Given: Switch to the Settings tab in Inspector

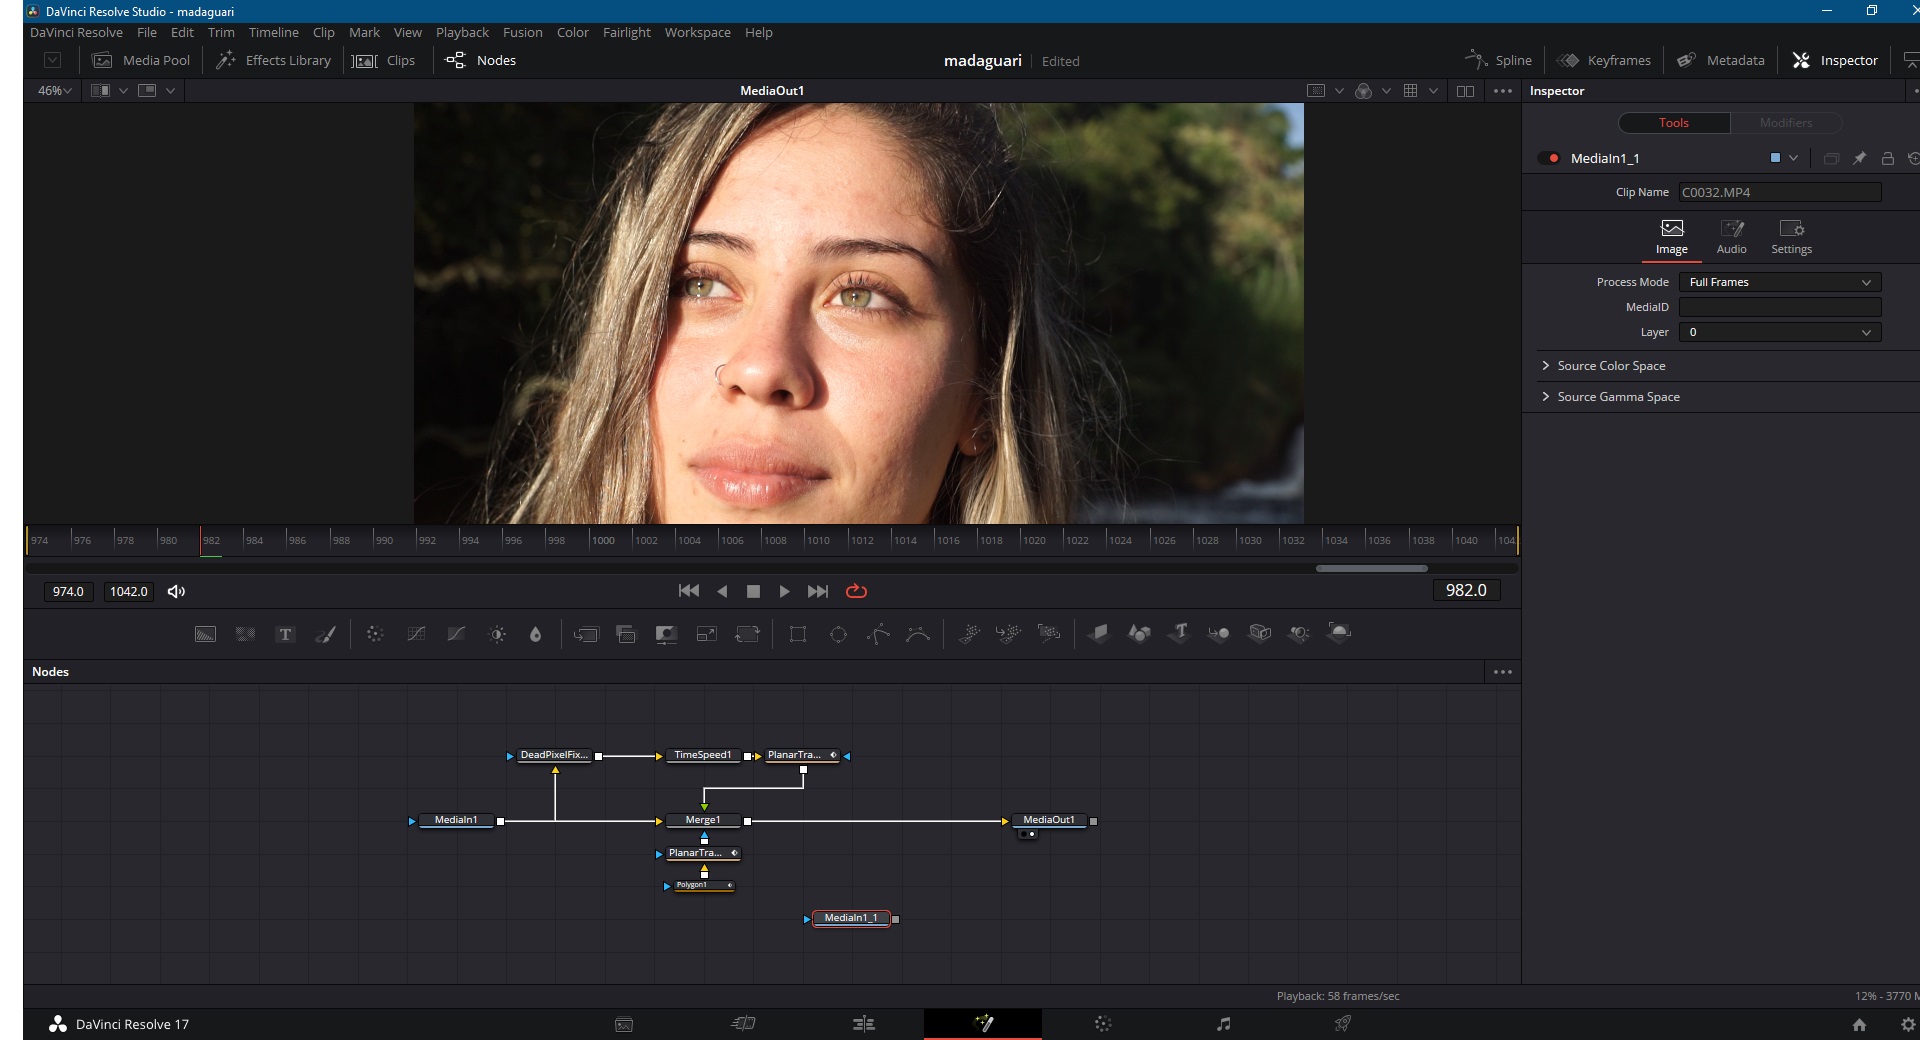Looking at the screenshot, I should [x=1791, y=237].
